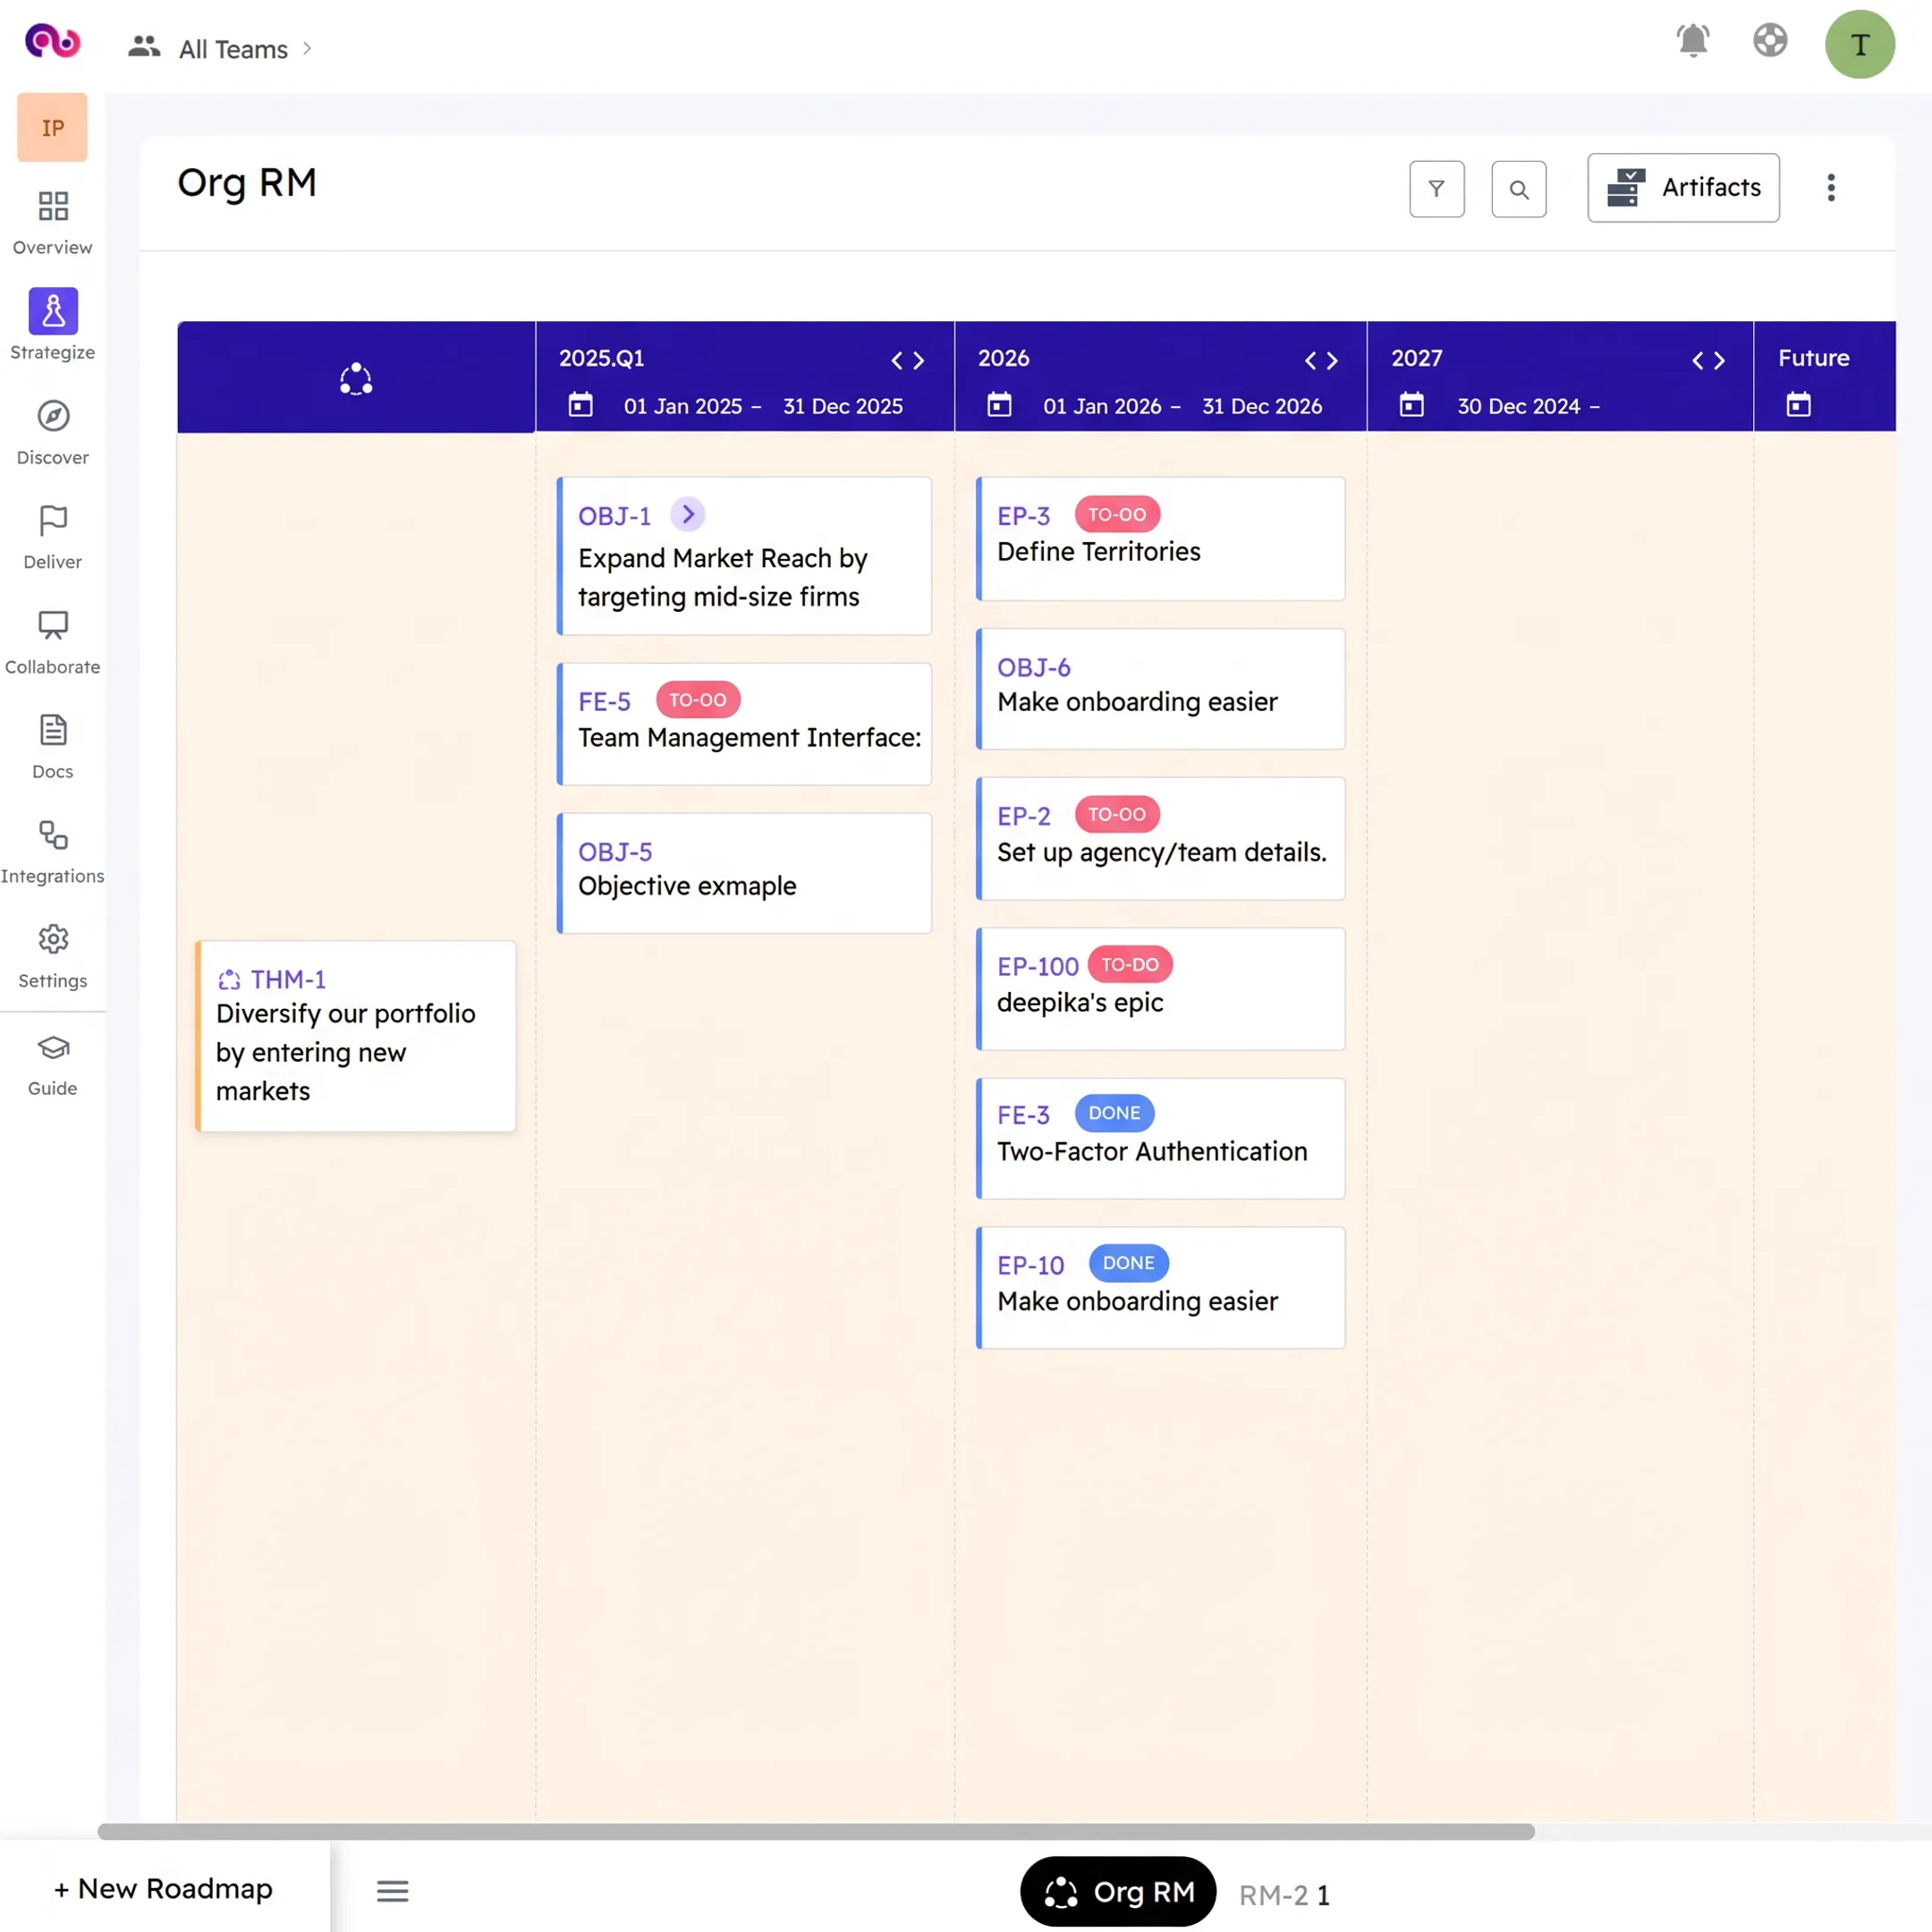Go to the Discover section

click(52, 432)
